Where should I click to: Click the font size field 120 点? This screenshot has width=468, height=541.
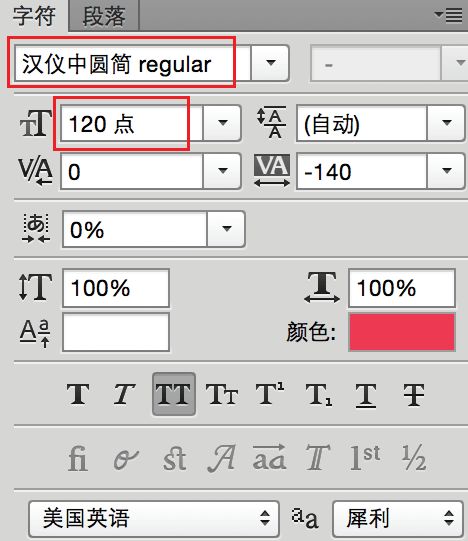tap(131, 124)
